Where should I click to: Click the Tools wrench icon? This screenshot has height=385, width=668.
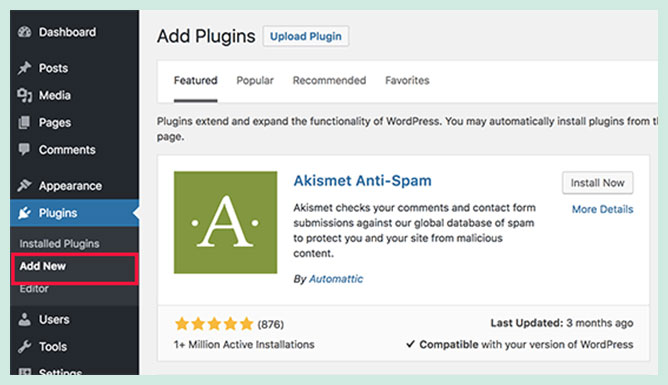[x=24, y=347]
